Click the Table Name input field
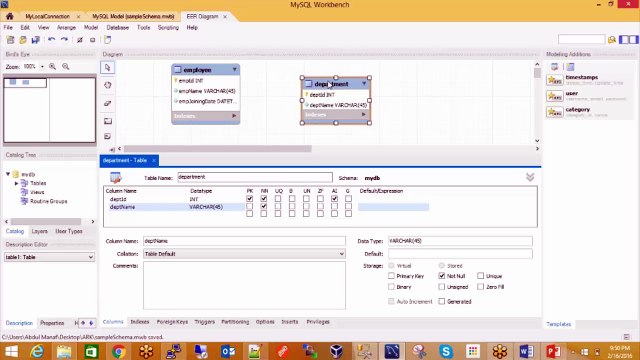The image size is (640, 360). tap(255, 177)
